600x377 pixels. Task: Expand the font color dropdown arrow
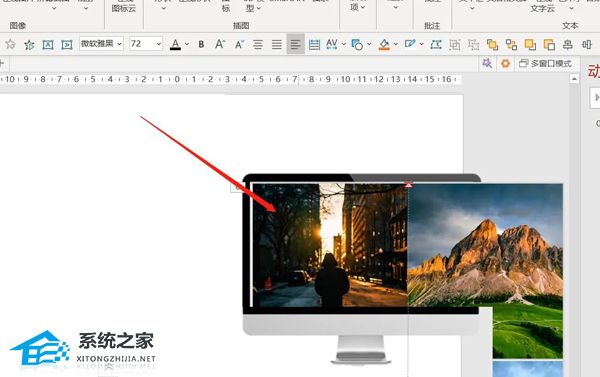pos(187,44)
